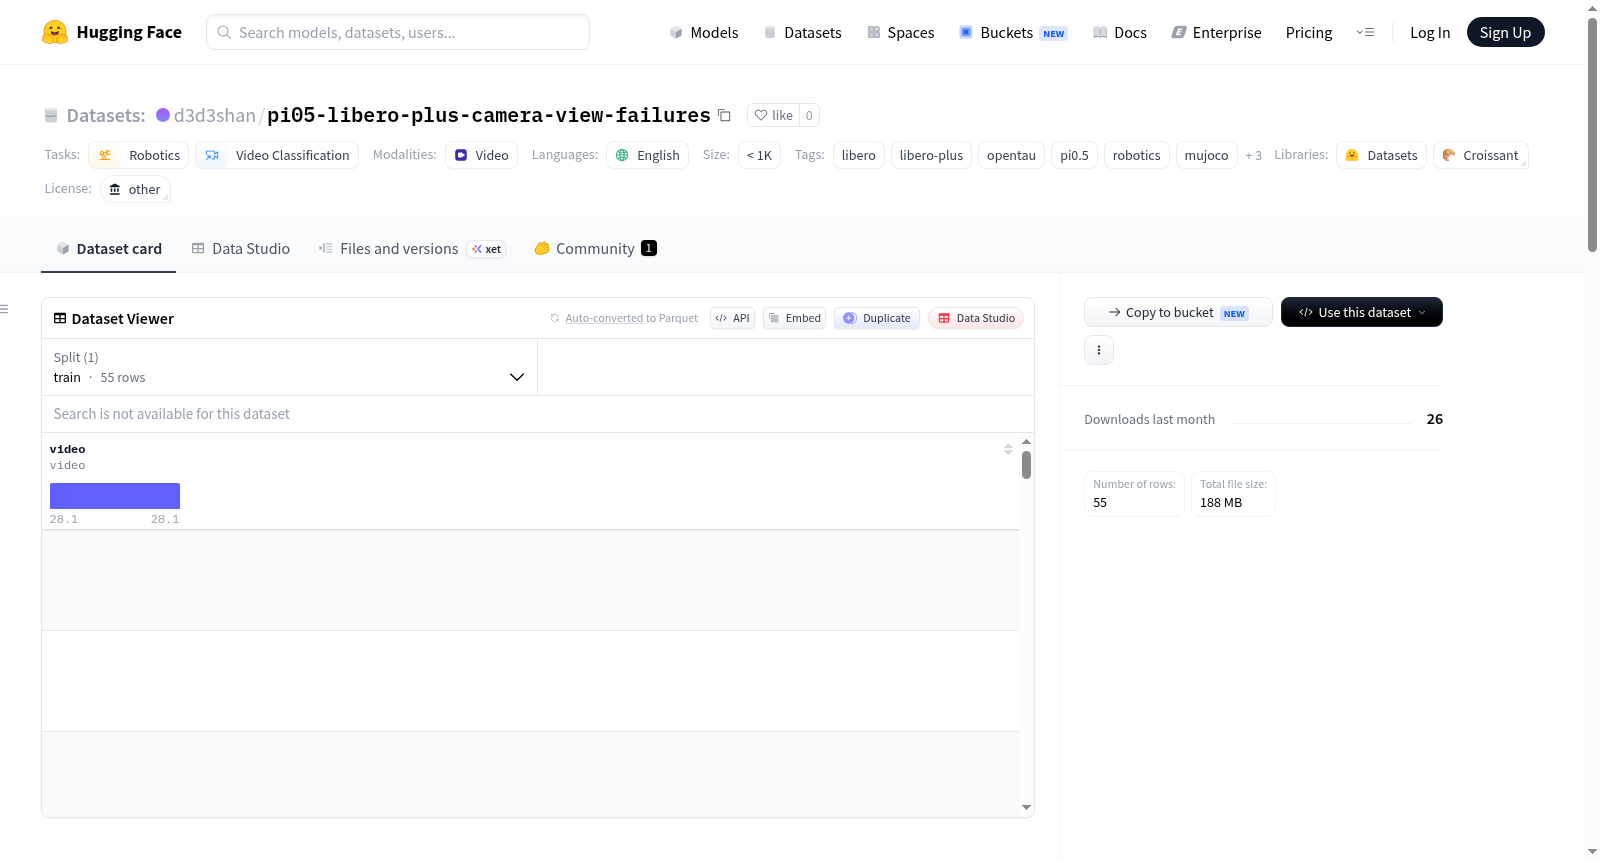This screenshot has width=1600, height=861.
Task: Click the like count 0
Action: click(x=809, y=115)
